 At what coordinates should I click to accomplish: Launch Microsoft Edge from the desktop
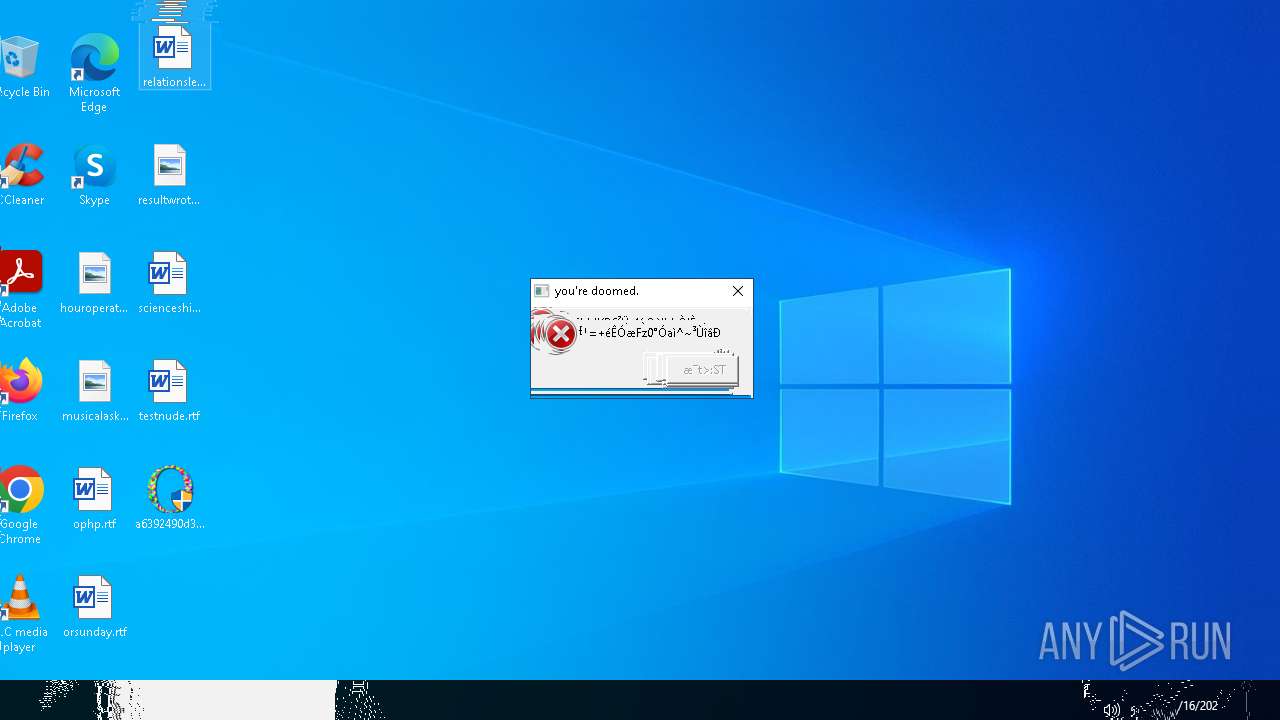point(94,73)
